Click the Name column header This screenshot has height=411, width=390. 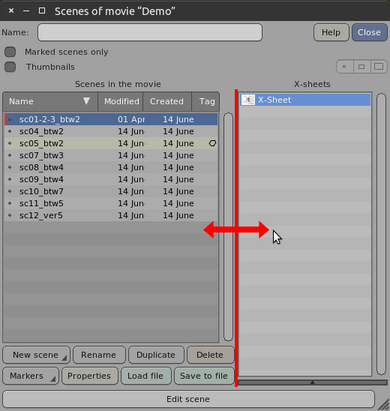click(x=50, y=101)
